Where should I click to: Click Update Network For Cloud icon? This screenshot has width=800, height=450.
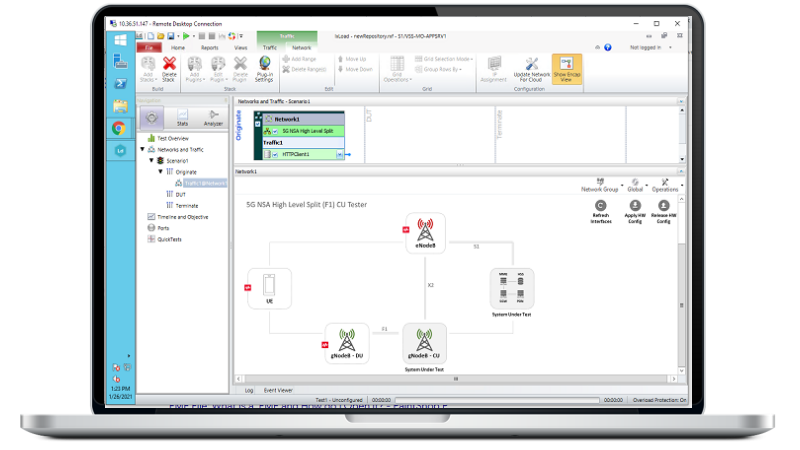(531, 68)
